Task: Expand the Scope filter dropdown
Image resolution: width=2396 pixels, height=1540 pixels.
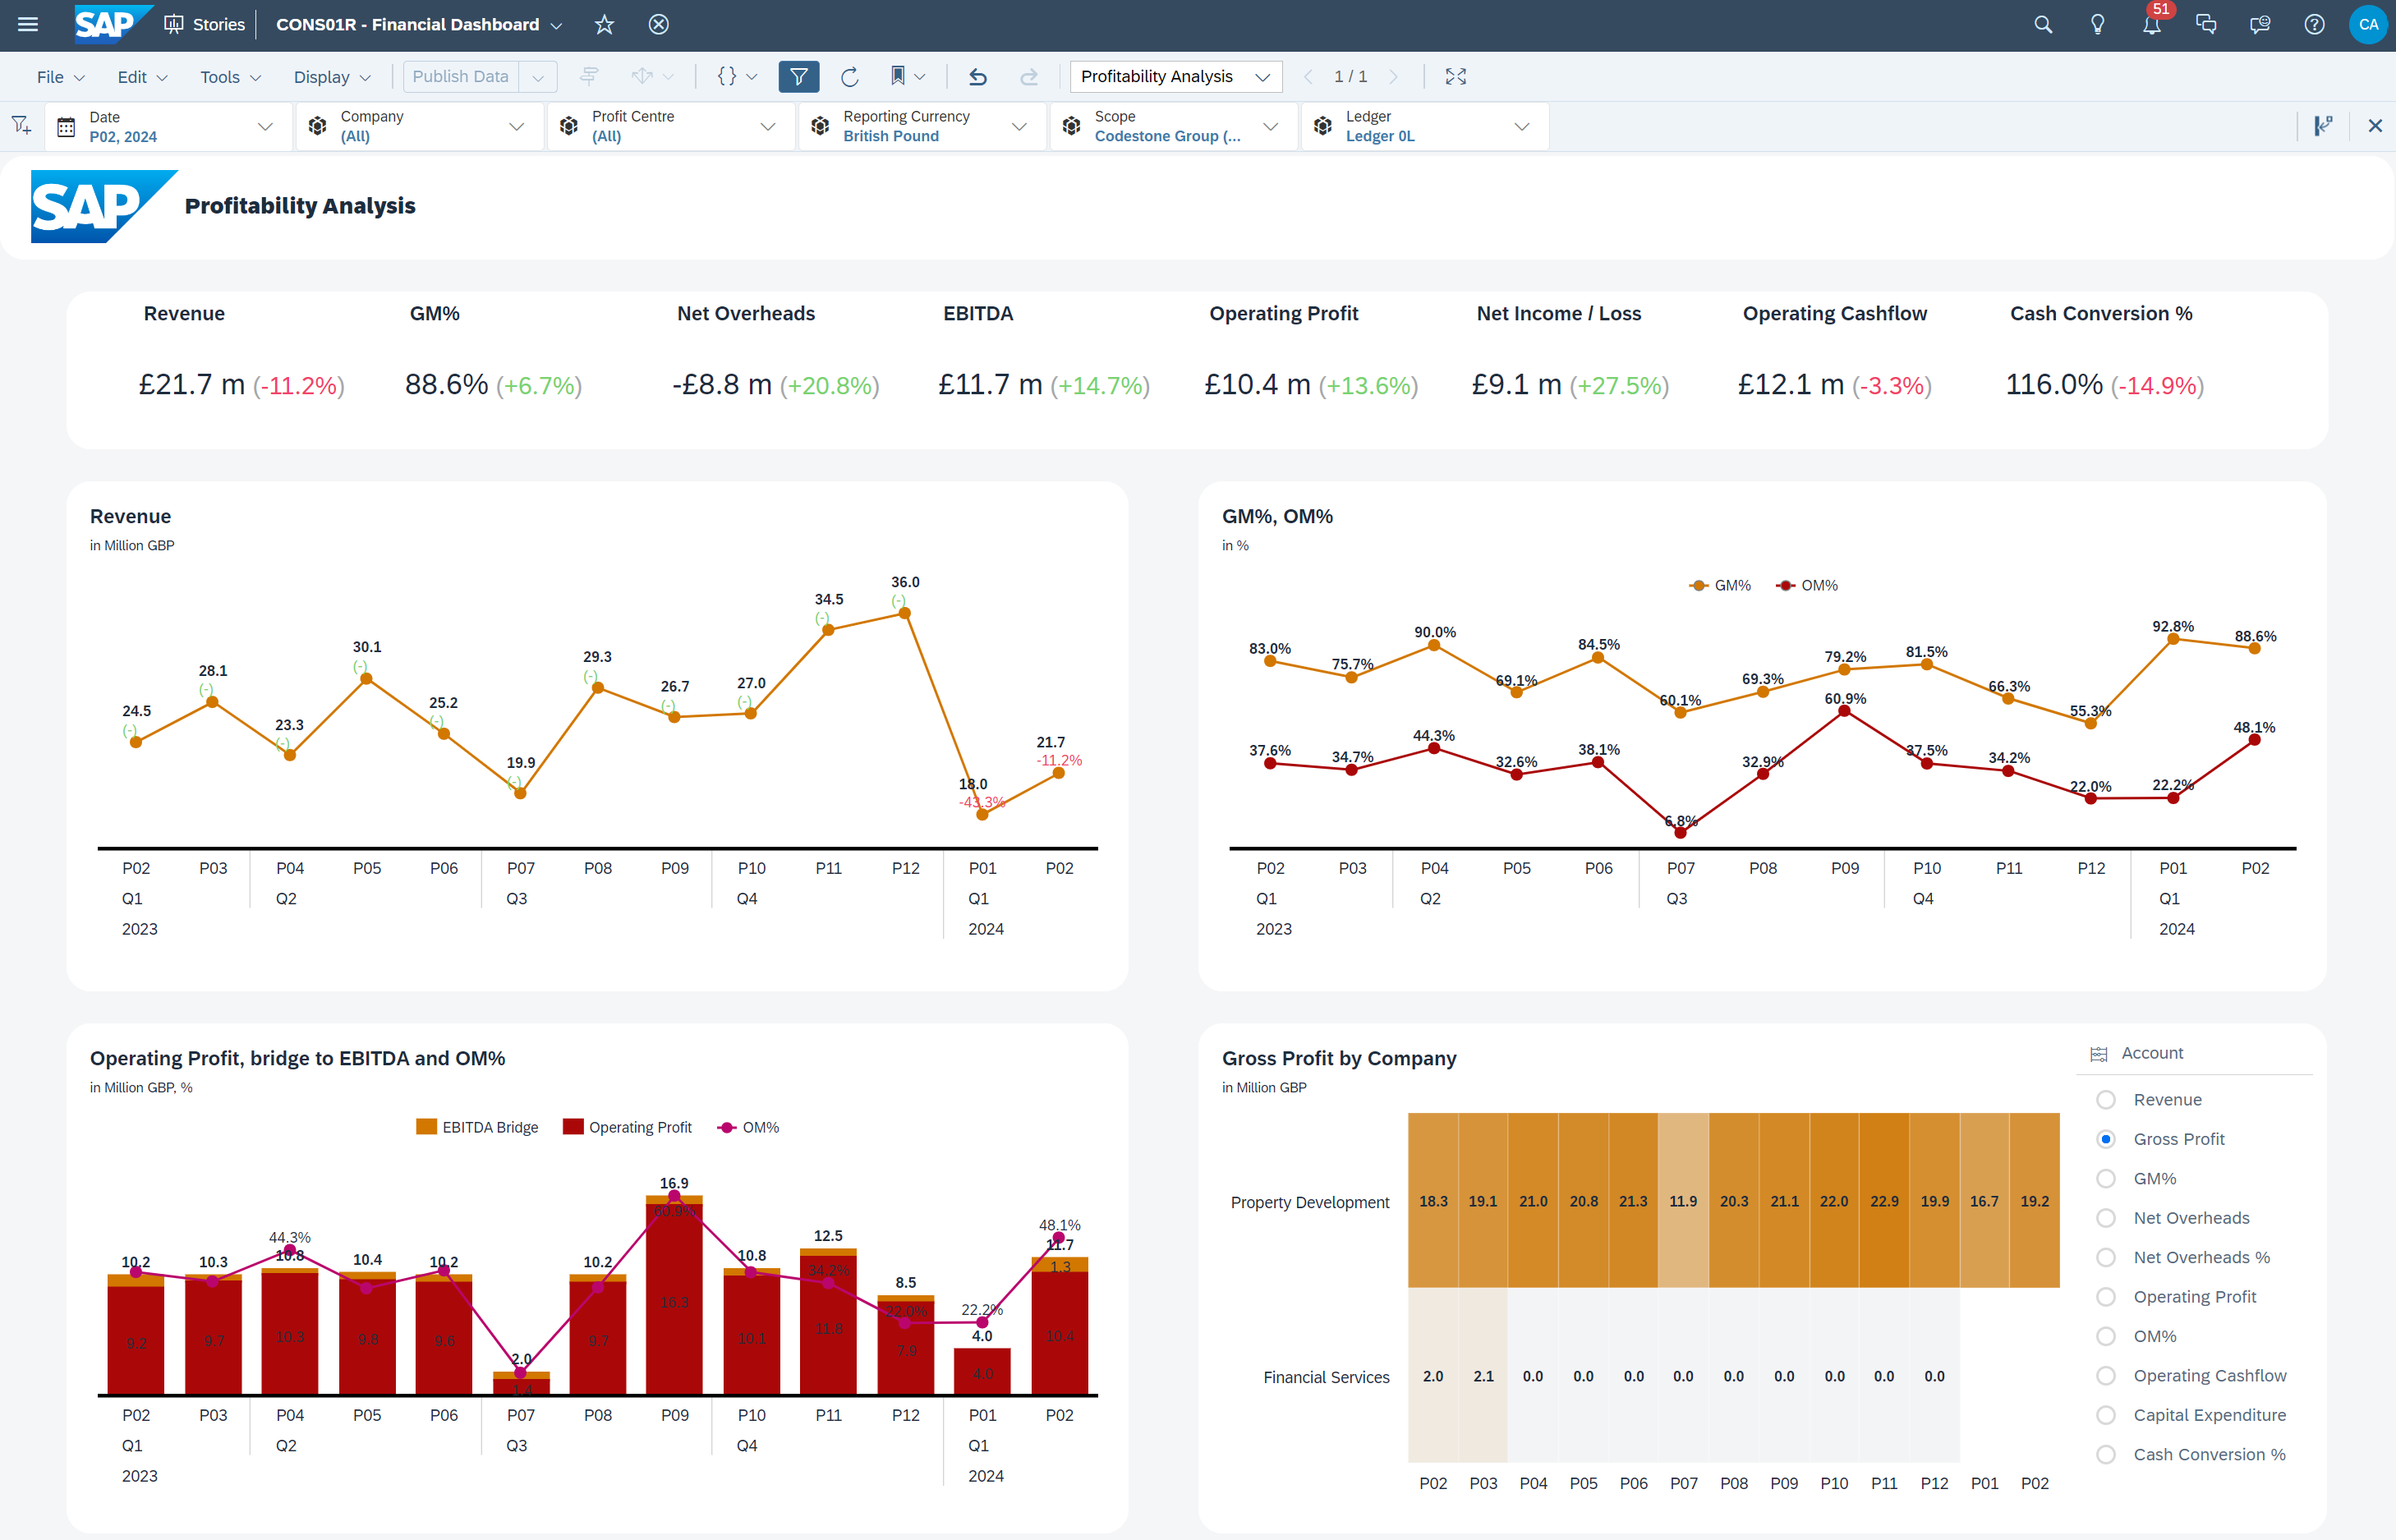Action: click(1270, 127)
